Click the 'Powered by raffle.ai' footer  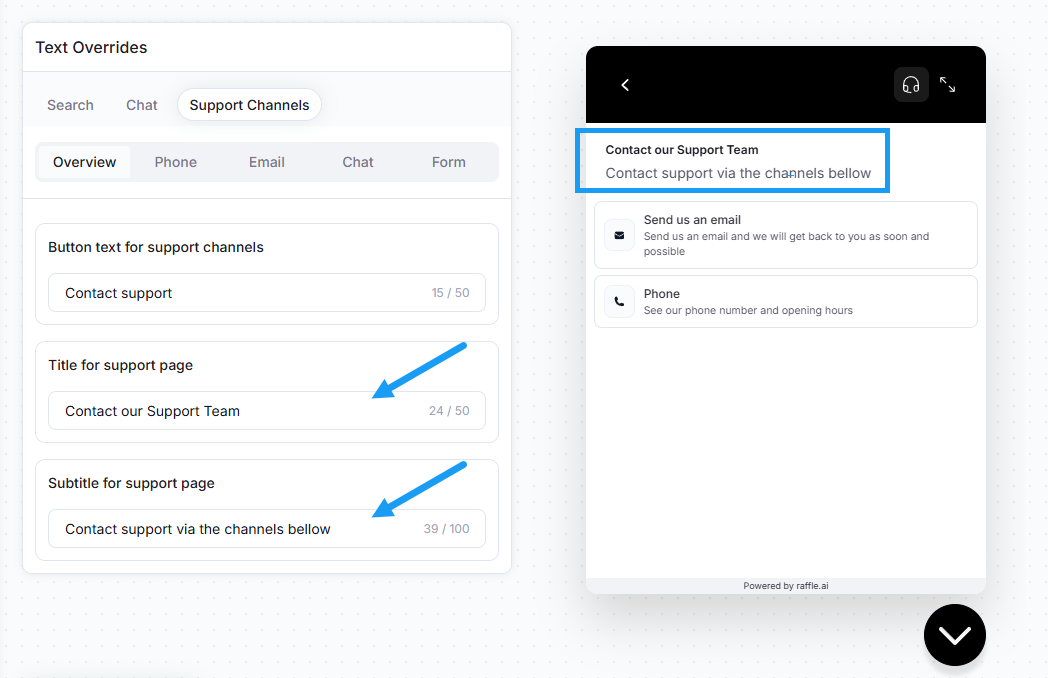pyautogui.click(x=785, y=586)
